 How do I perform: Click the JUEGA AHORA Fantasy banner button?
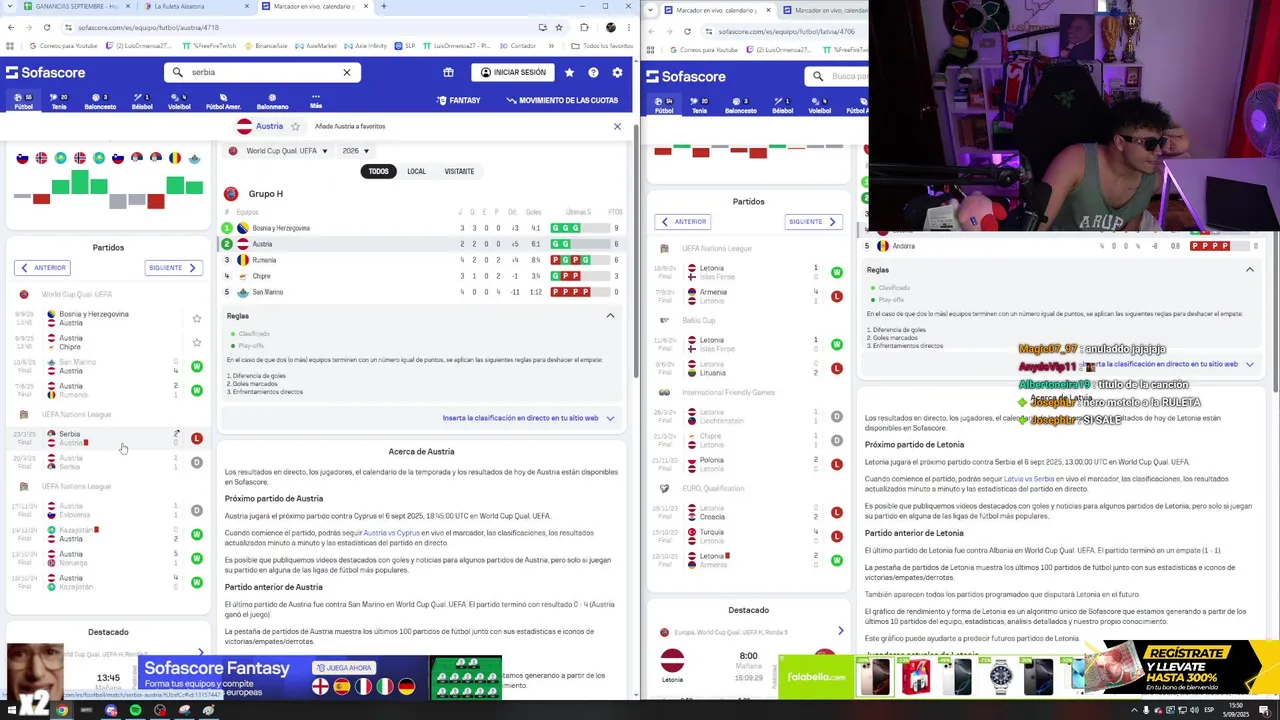point(344,668)
